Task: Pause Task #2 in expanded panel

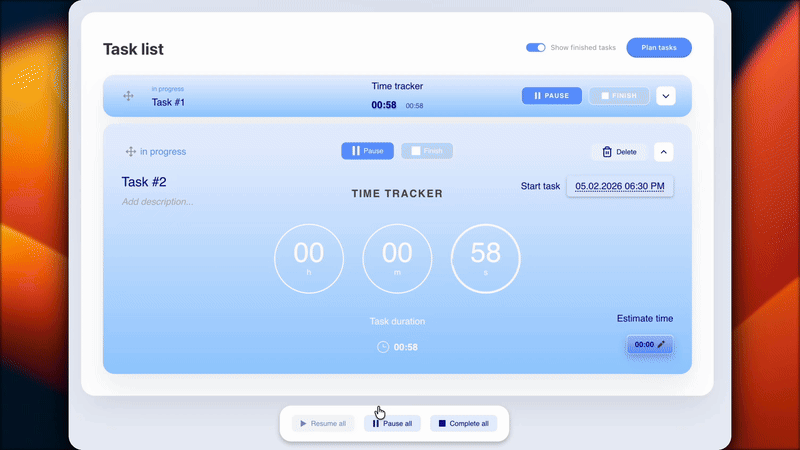Action: pyautogui.click(x=367, y=151)
